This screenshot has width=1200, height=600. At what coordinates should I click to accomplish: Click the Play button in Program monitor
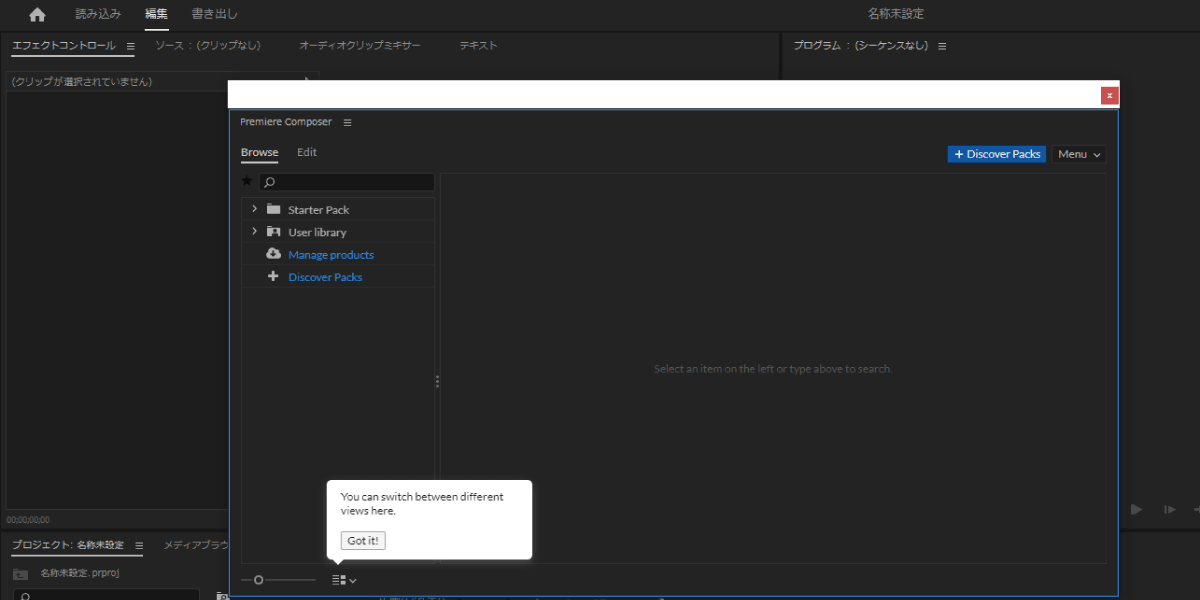click(x=1136, y=509)
